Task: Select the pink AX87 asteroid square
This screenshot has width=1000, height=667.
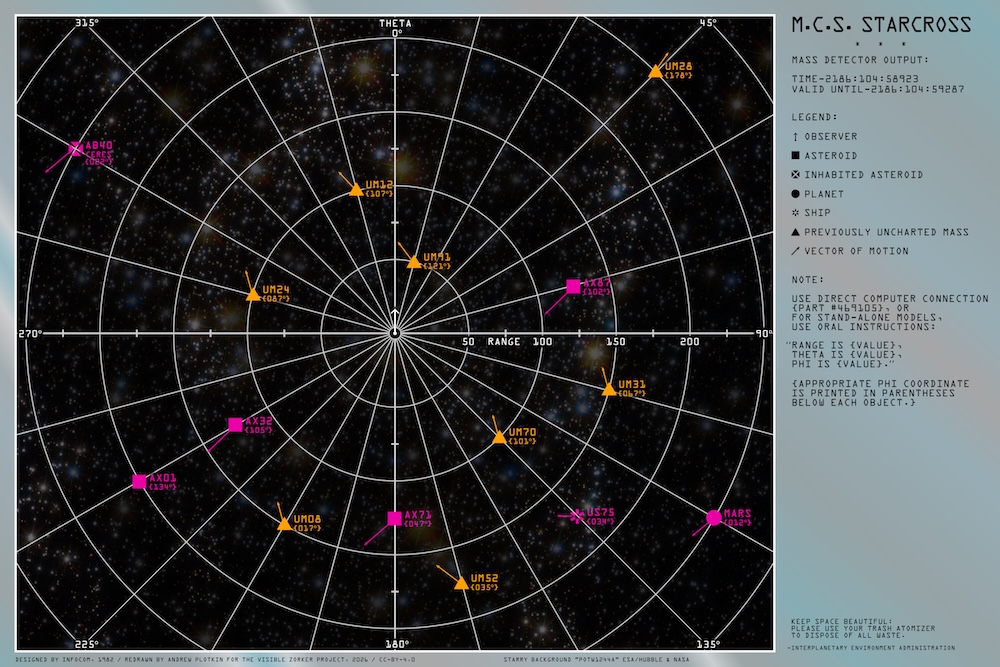Action: coord(573,286)
